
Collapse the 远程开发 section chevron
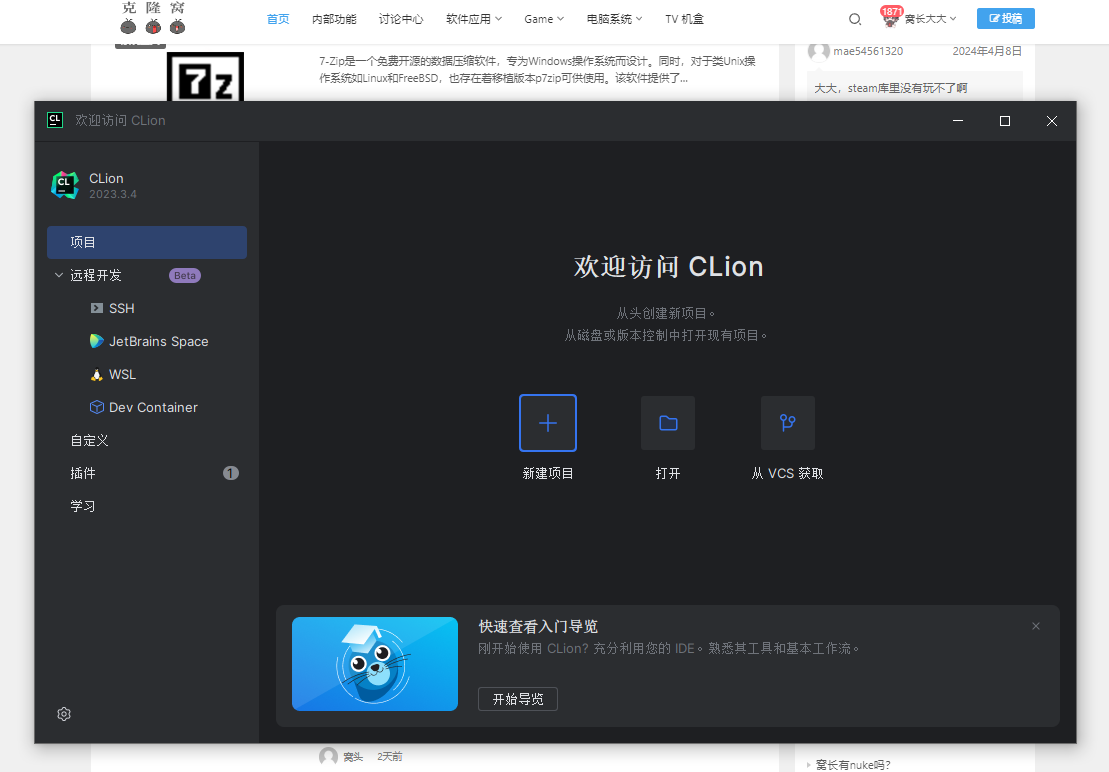pyautogui.click(x=59, y=275)
